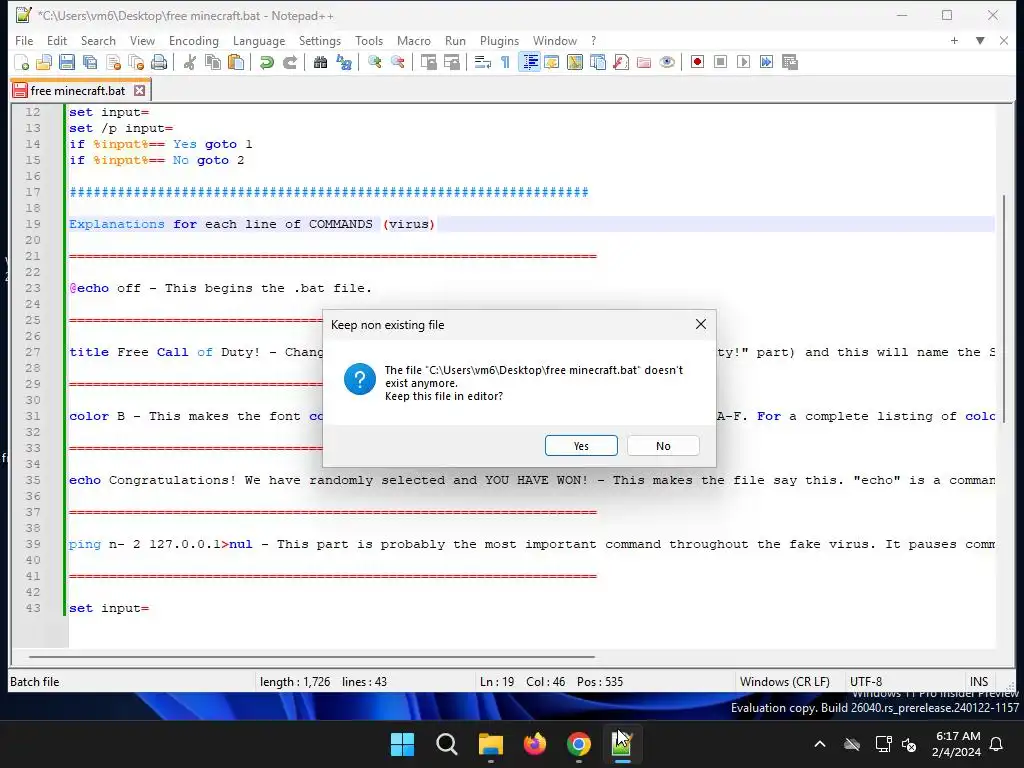Open the Run menu

[455, 40]
